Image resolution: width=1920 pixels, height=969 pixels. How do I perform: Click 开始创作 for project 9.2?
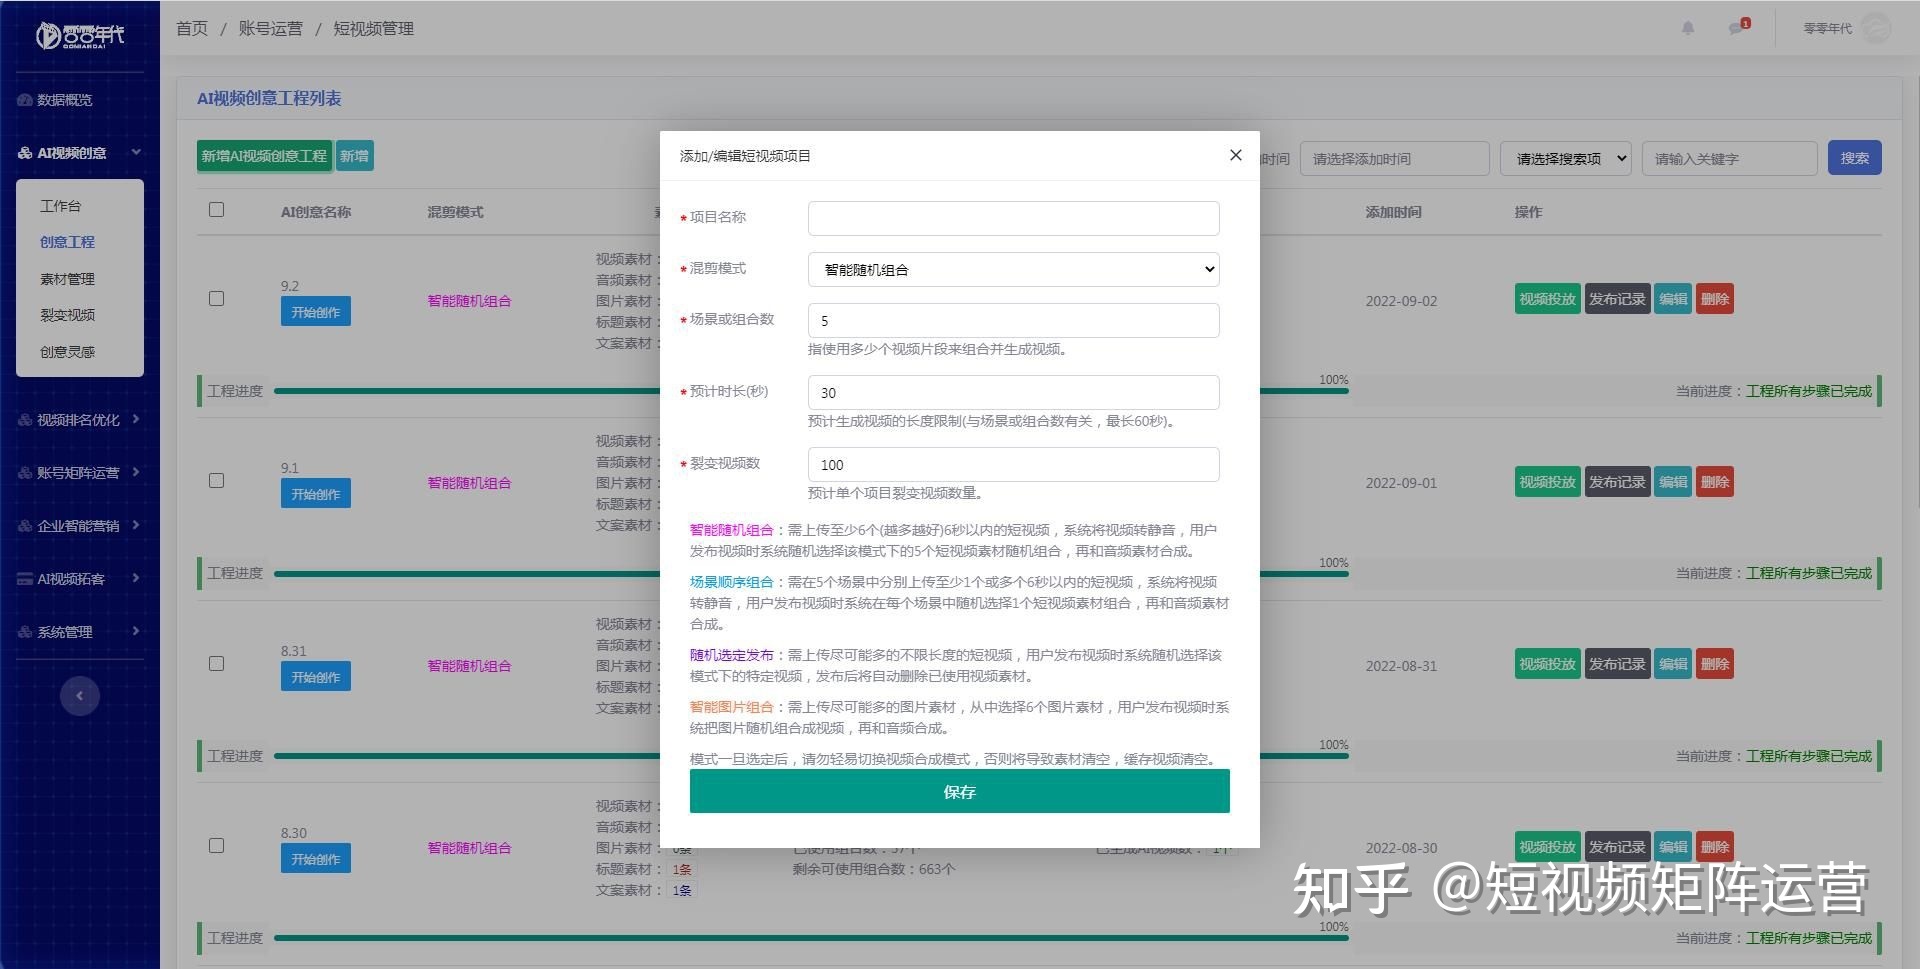(x=315, y=312)
